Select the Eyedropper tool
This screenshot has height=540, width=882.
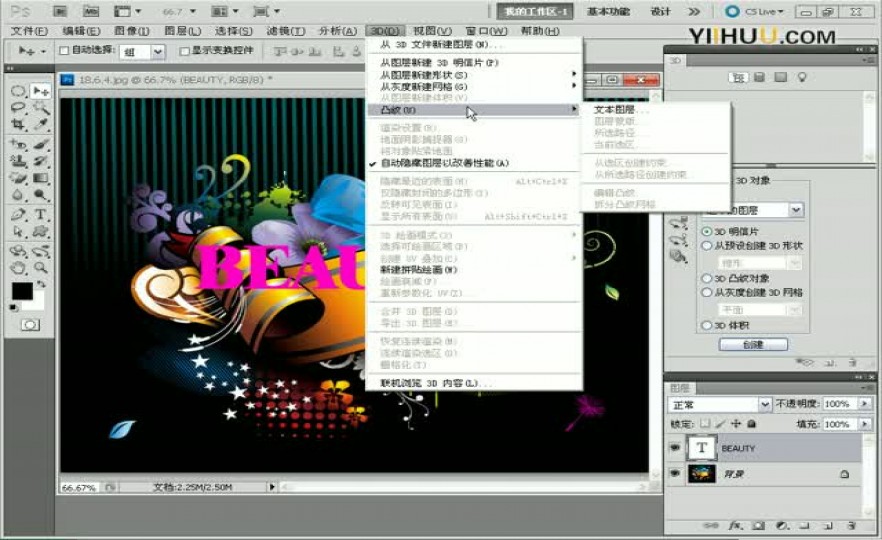point(40,124)
